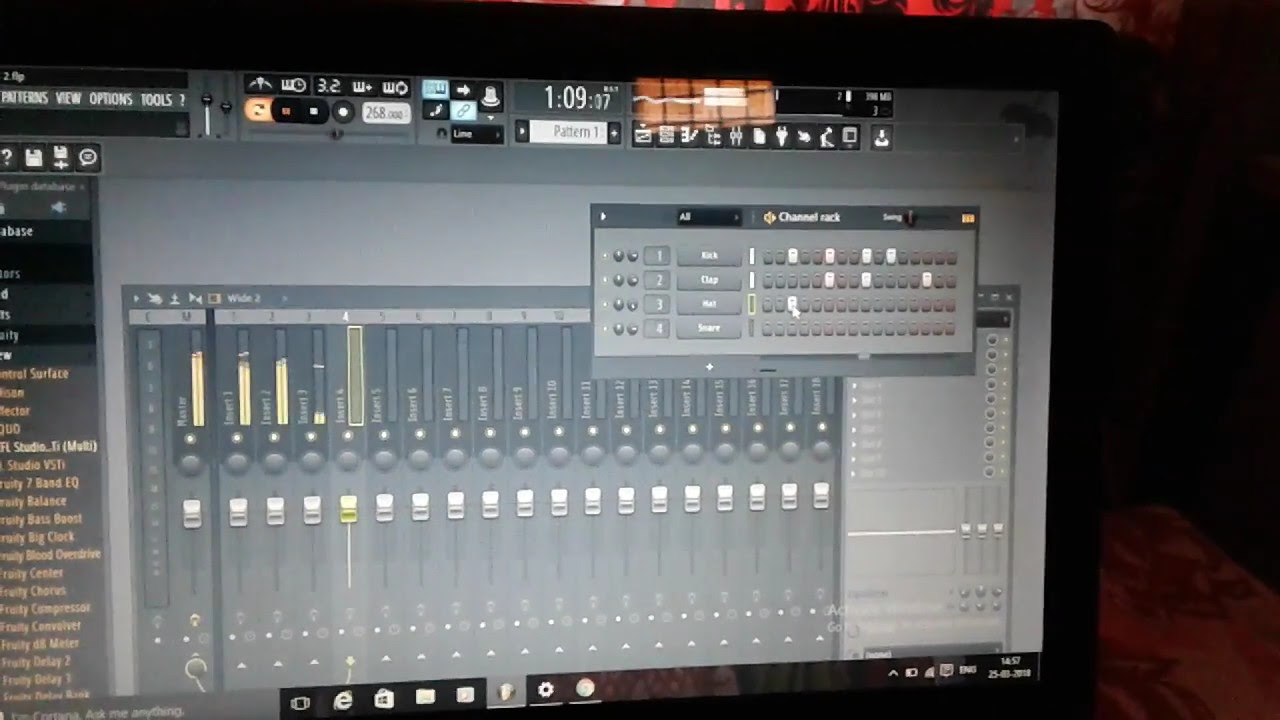Image resolution: width=1280 pixels, height=720 pixels.
Task: Open the playlist view icon
Action: click(x=642, y=136)
